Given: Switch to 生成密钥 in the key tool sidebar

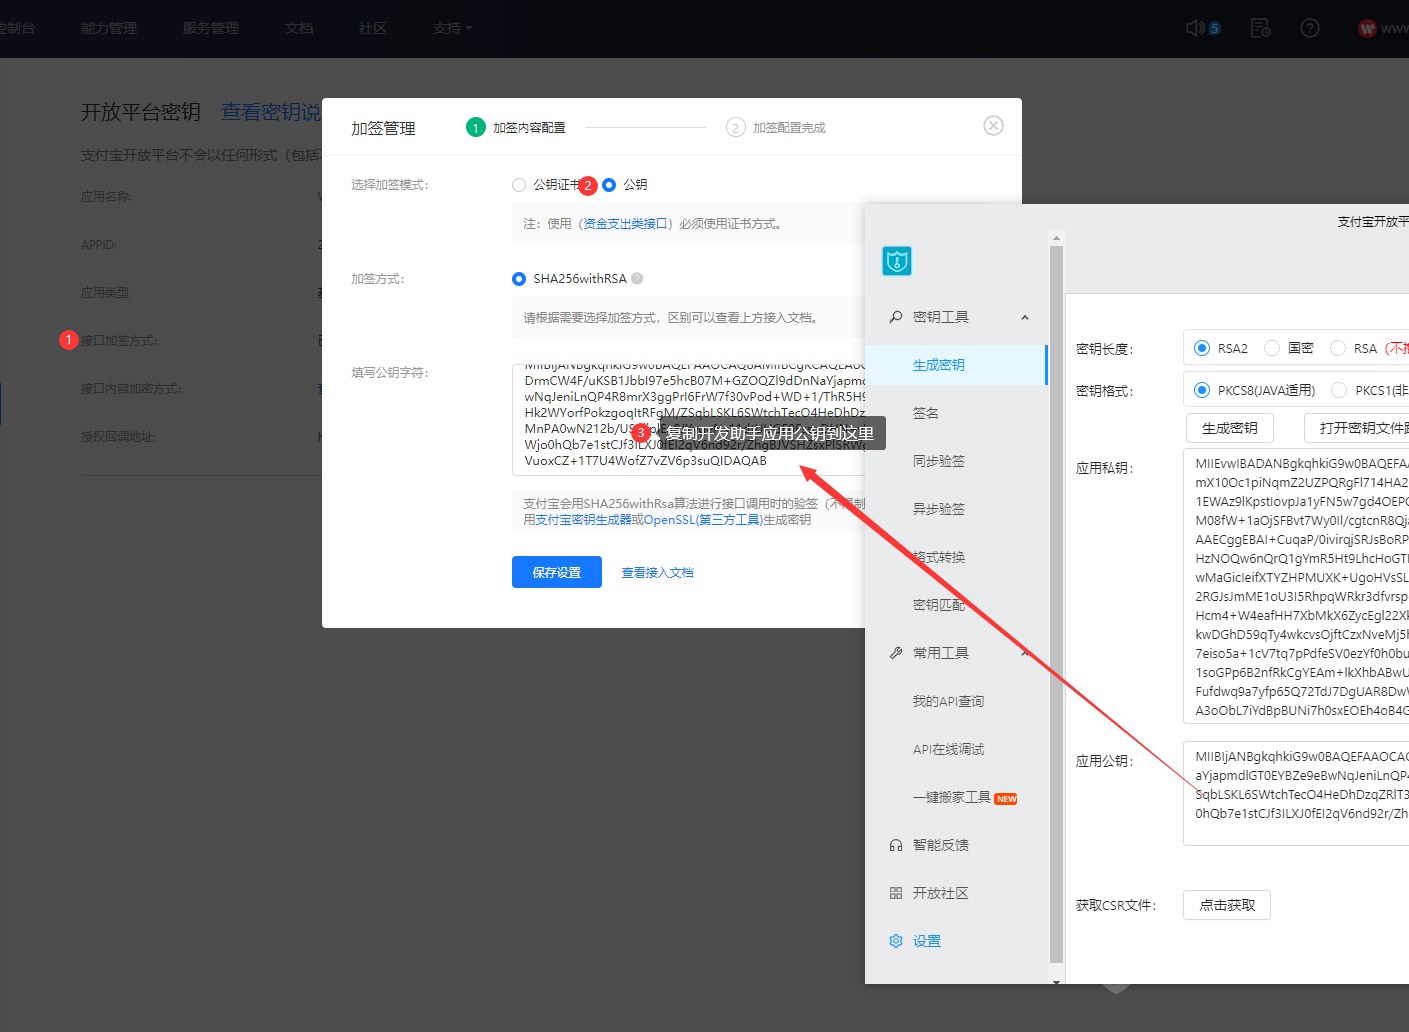Looking at the screenshot, I should [956, 365].
